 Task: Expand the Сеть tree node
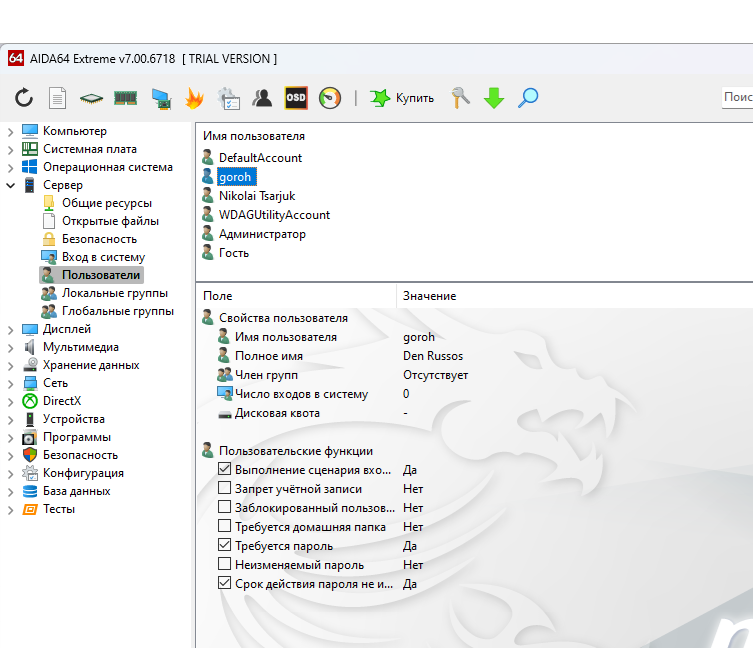pos(11,384)
